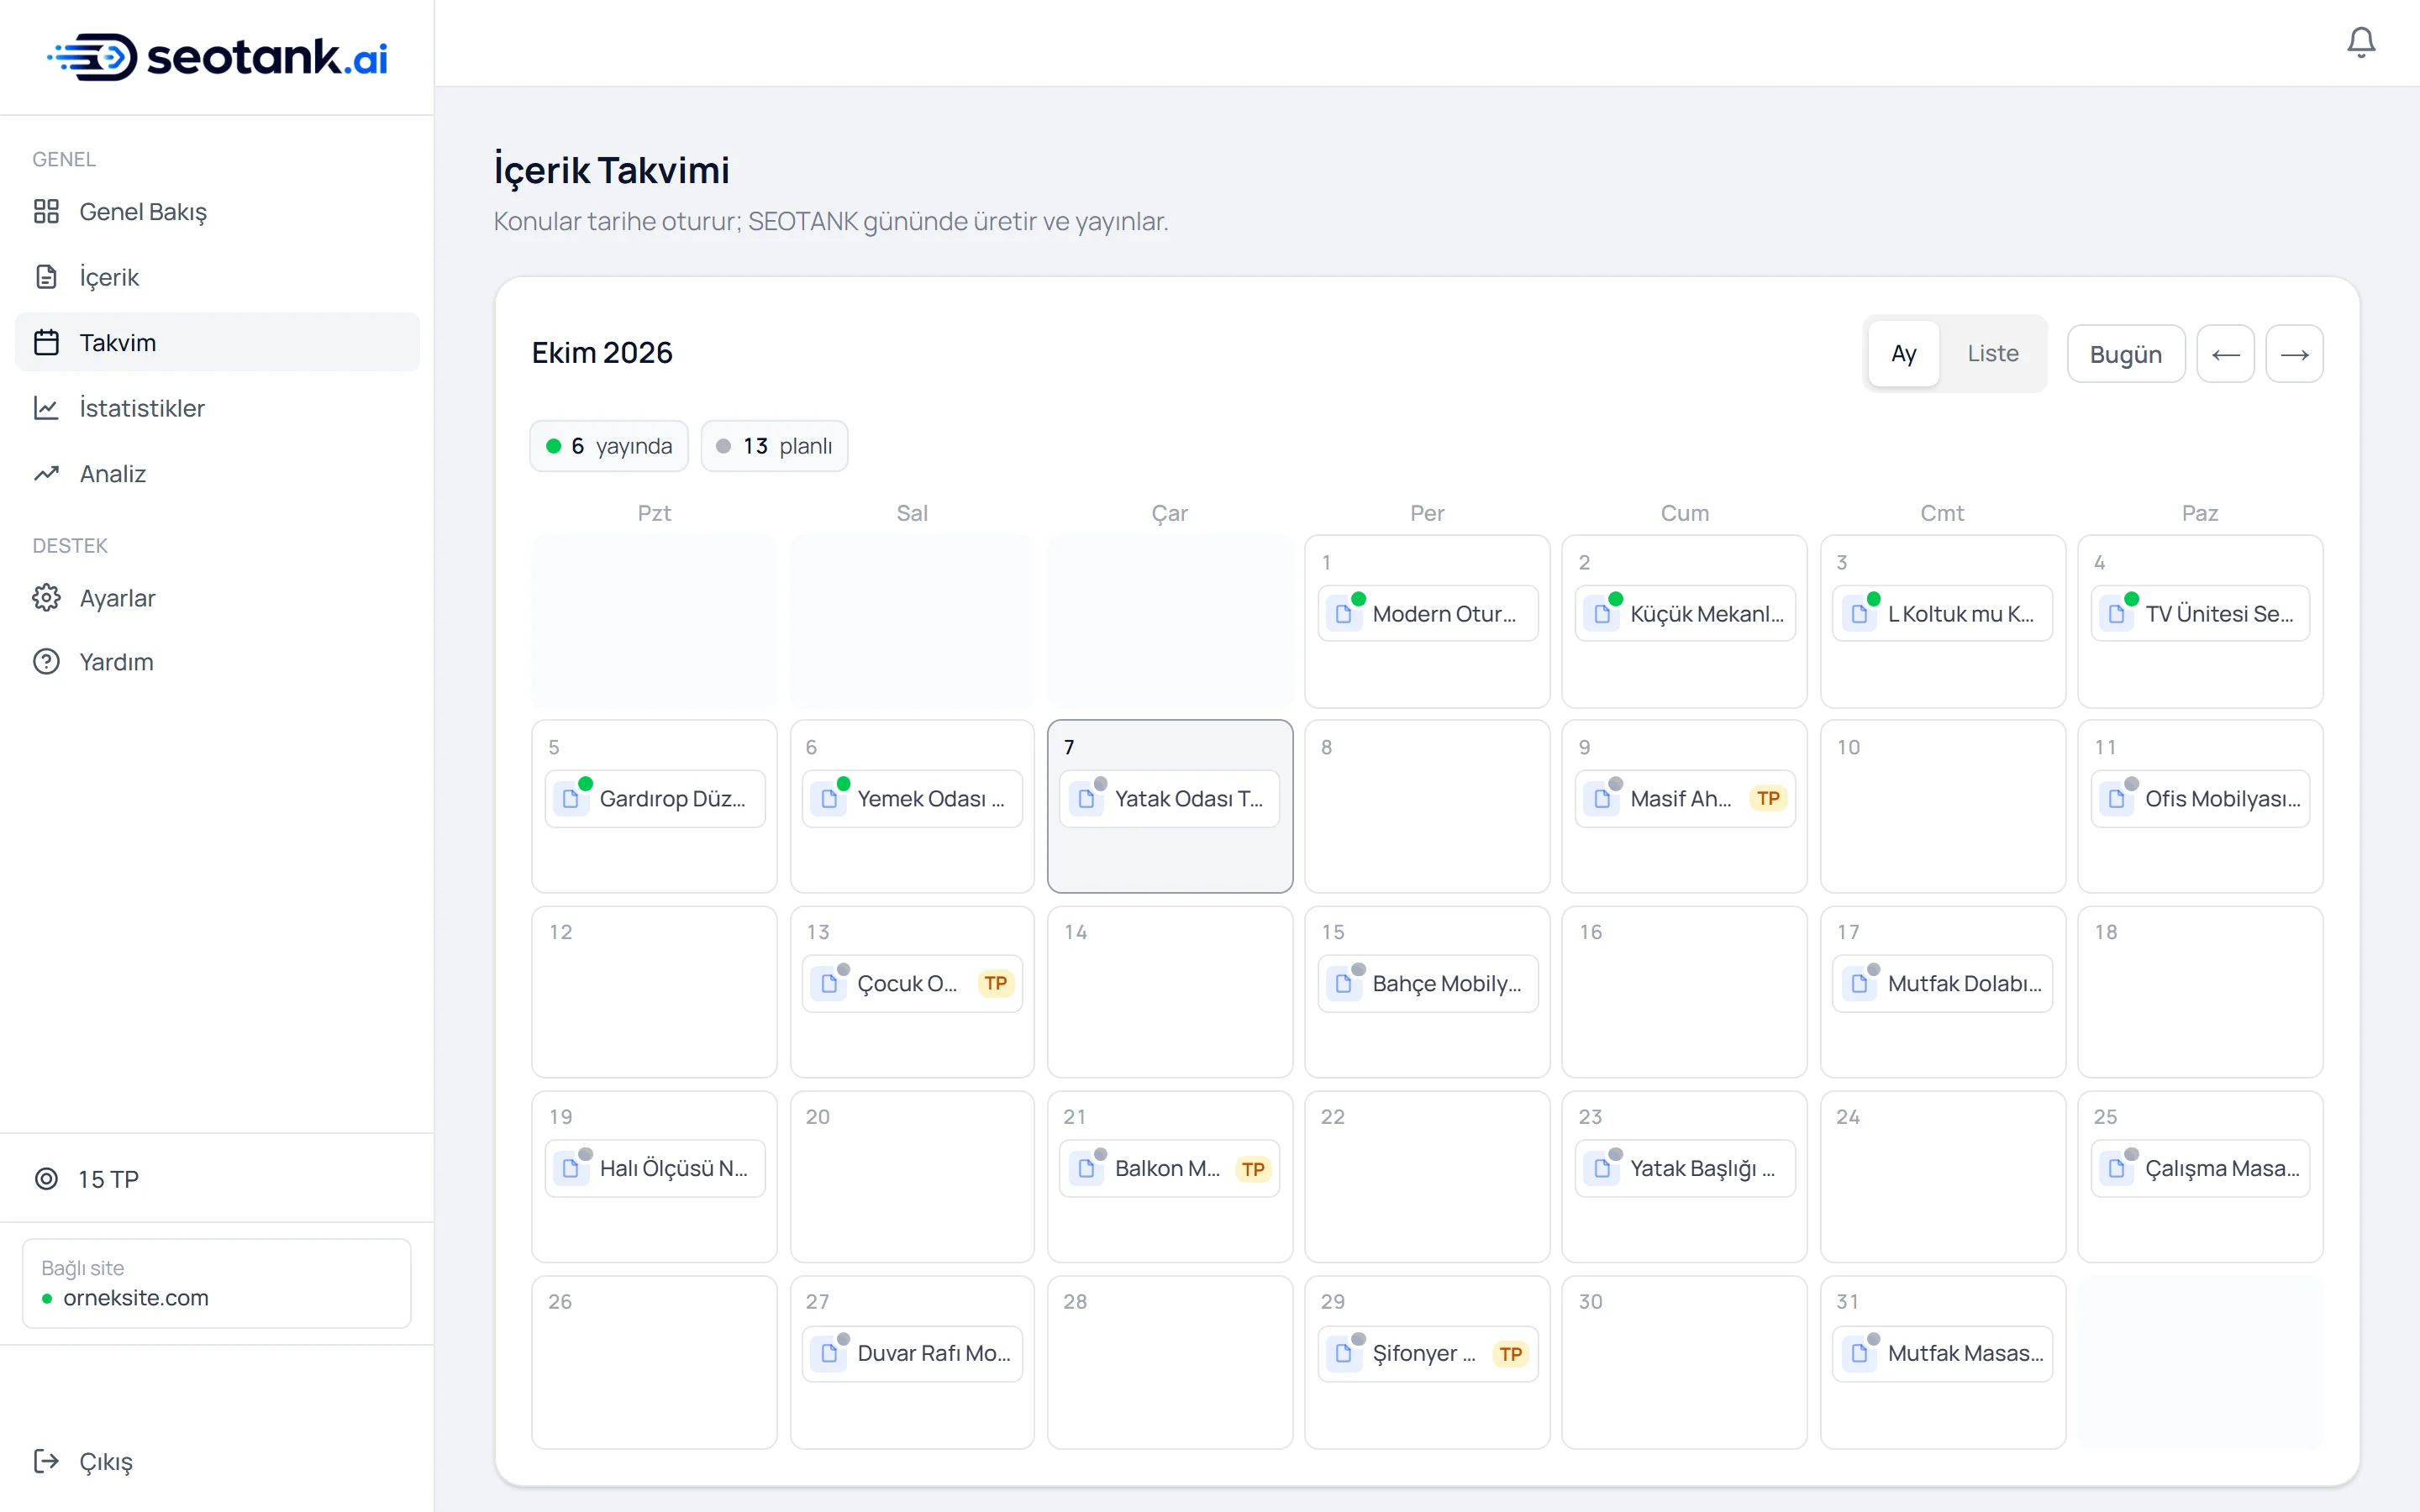Click TP badge on Çocuk O... event

[995, 984]
